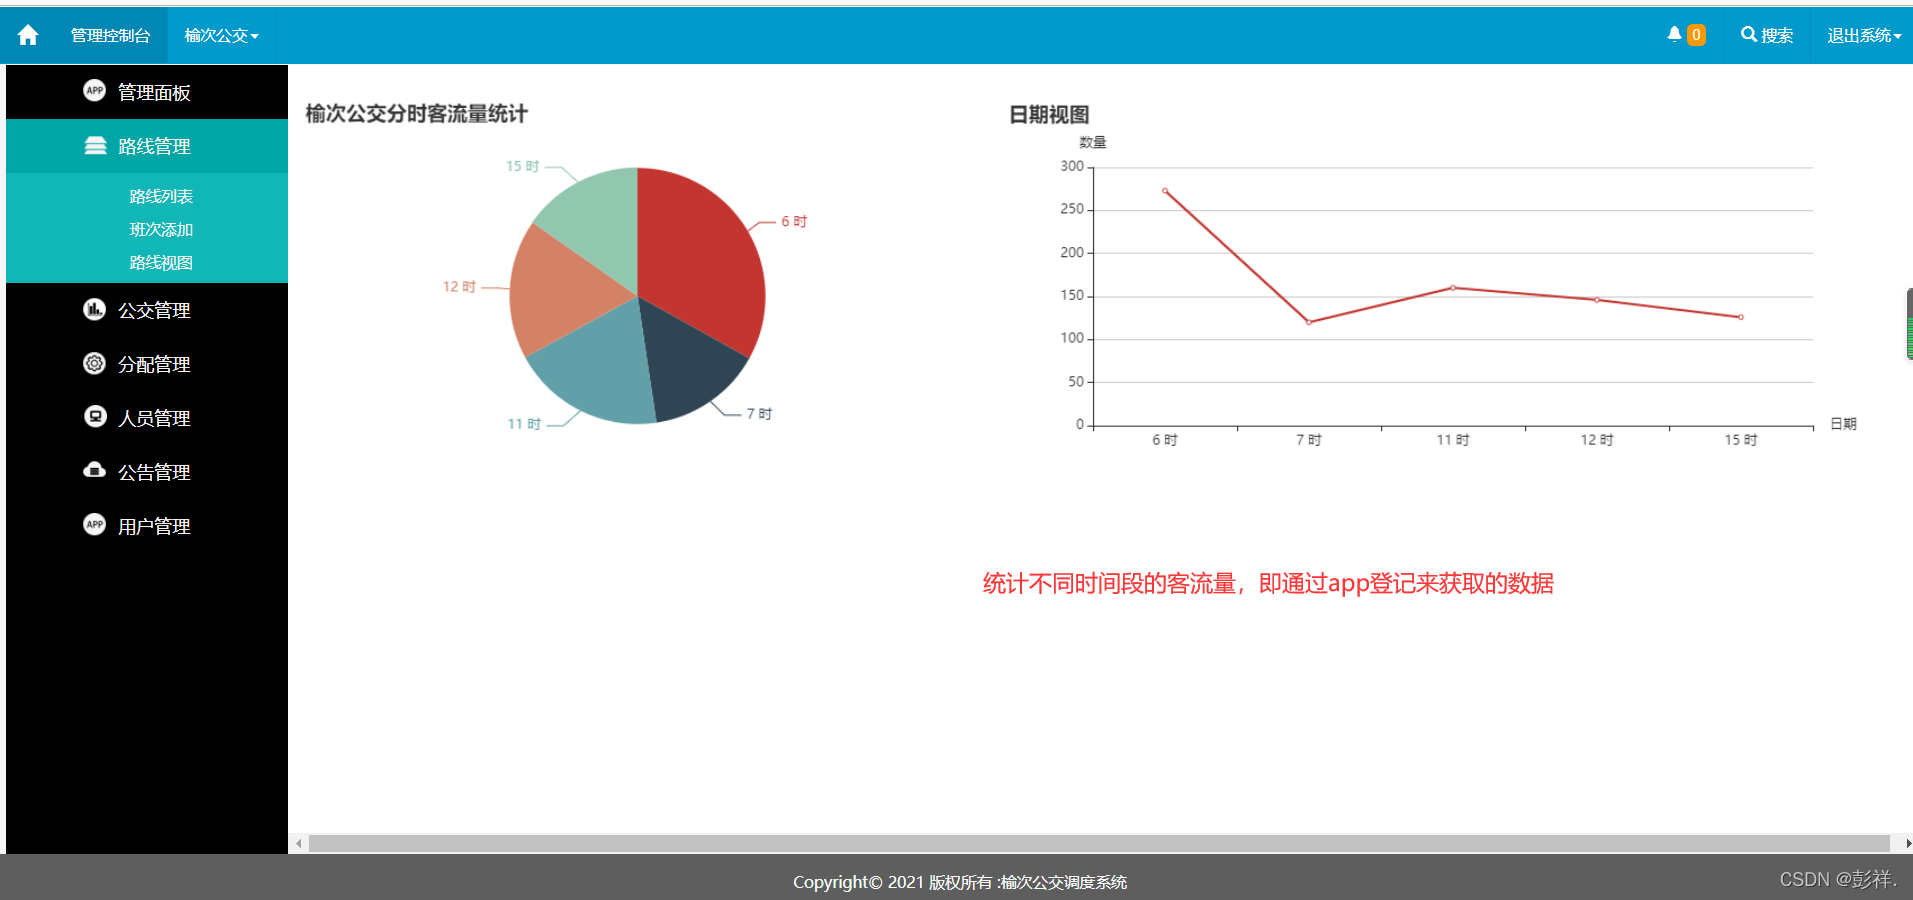Open the 班次添加 submenu link

click(161, 229)
